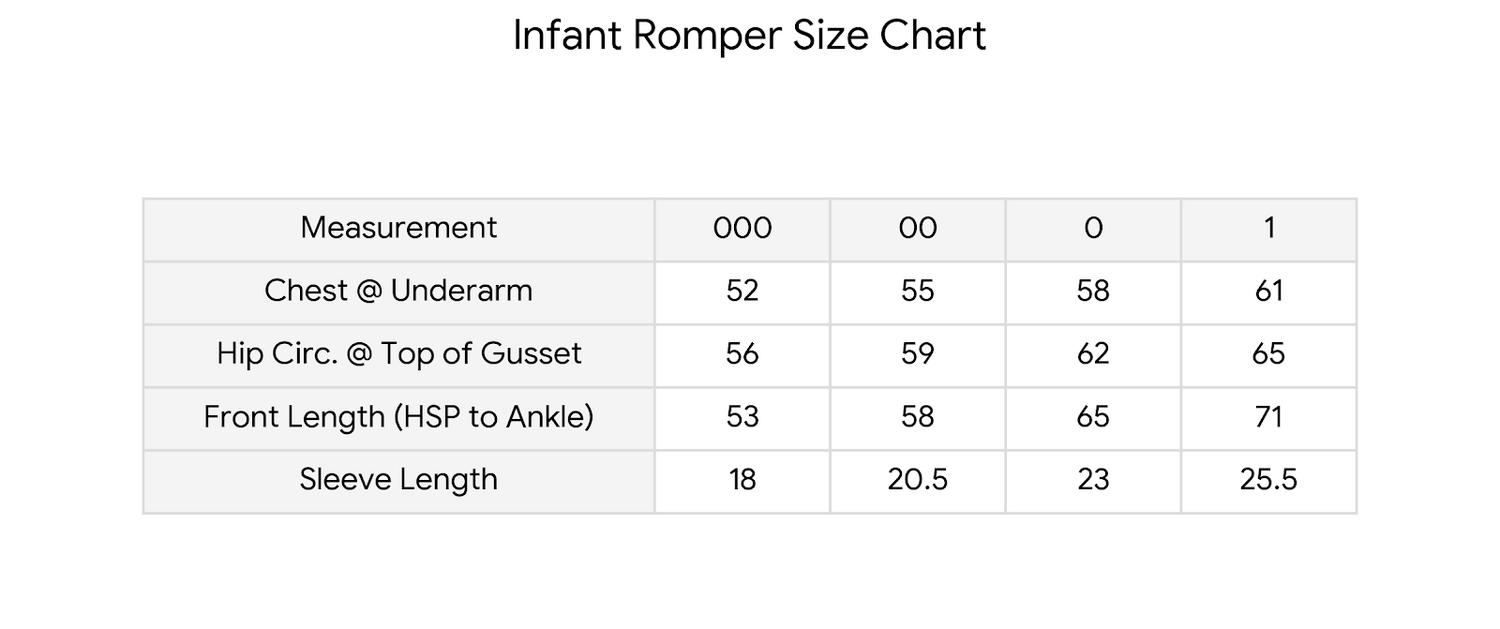Select the Chest @ Underarm row label
This screenshot has width=1500, height=629.
[x=398, y=291]
